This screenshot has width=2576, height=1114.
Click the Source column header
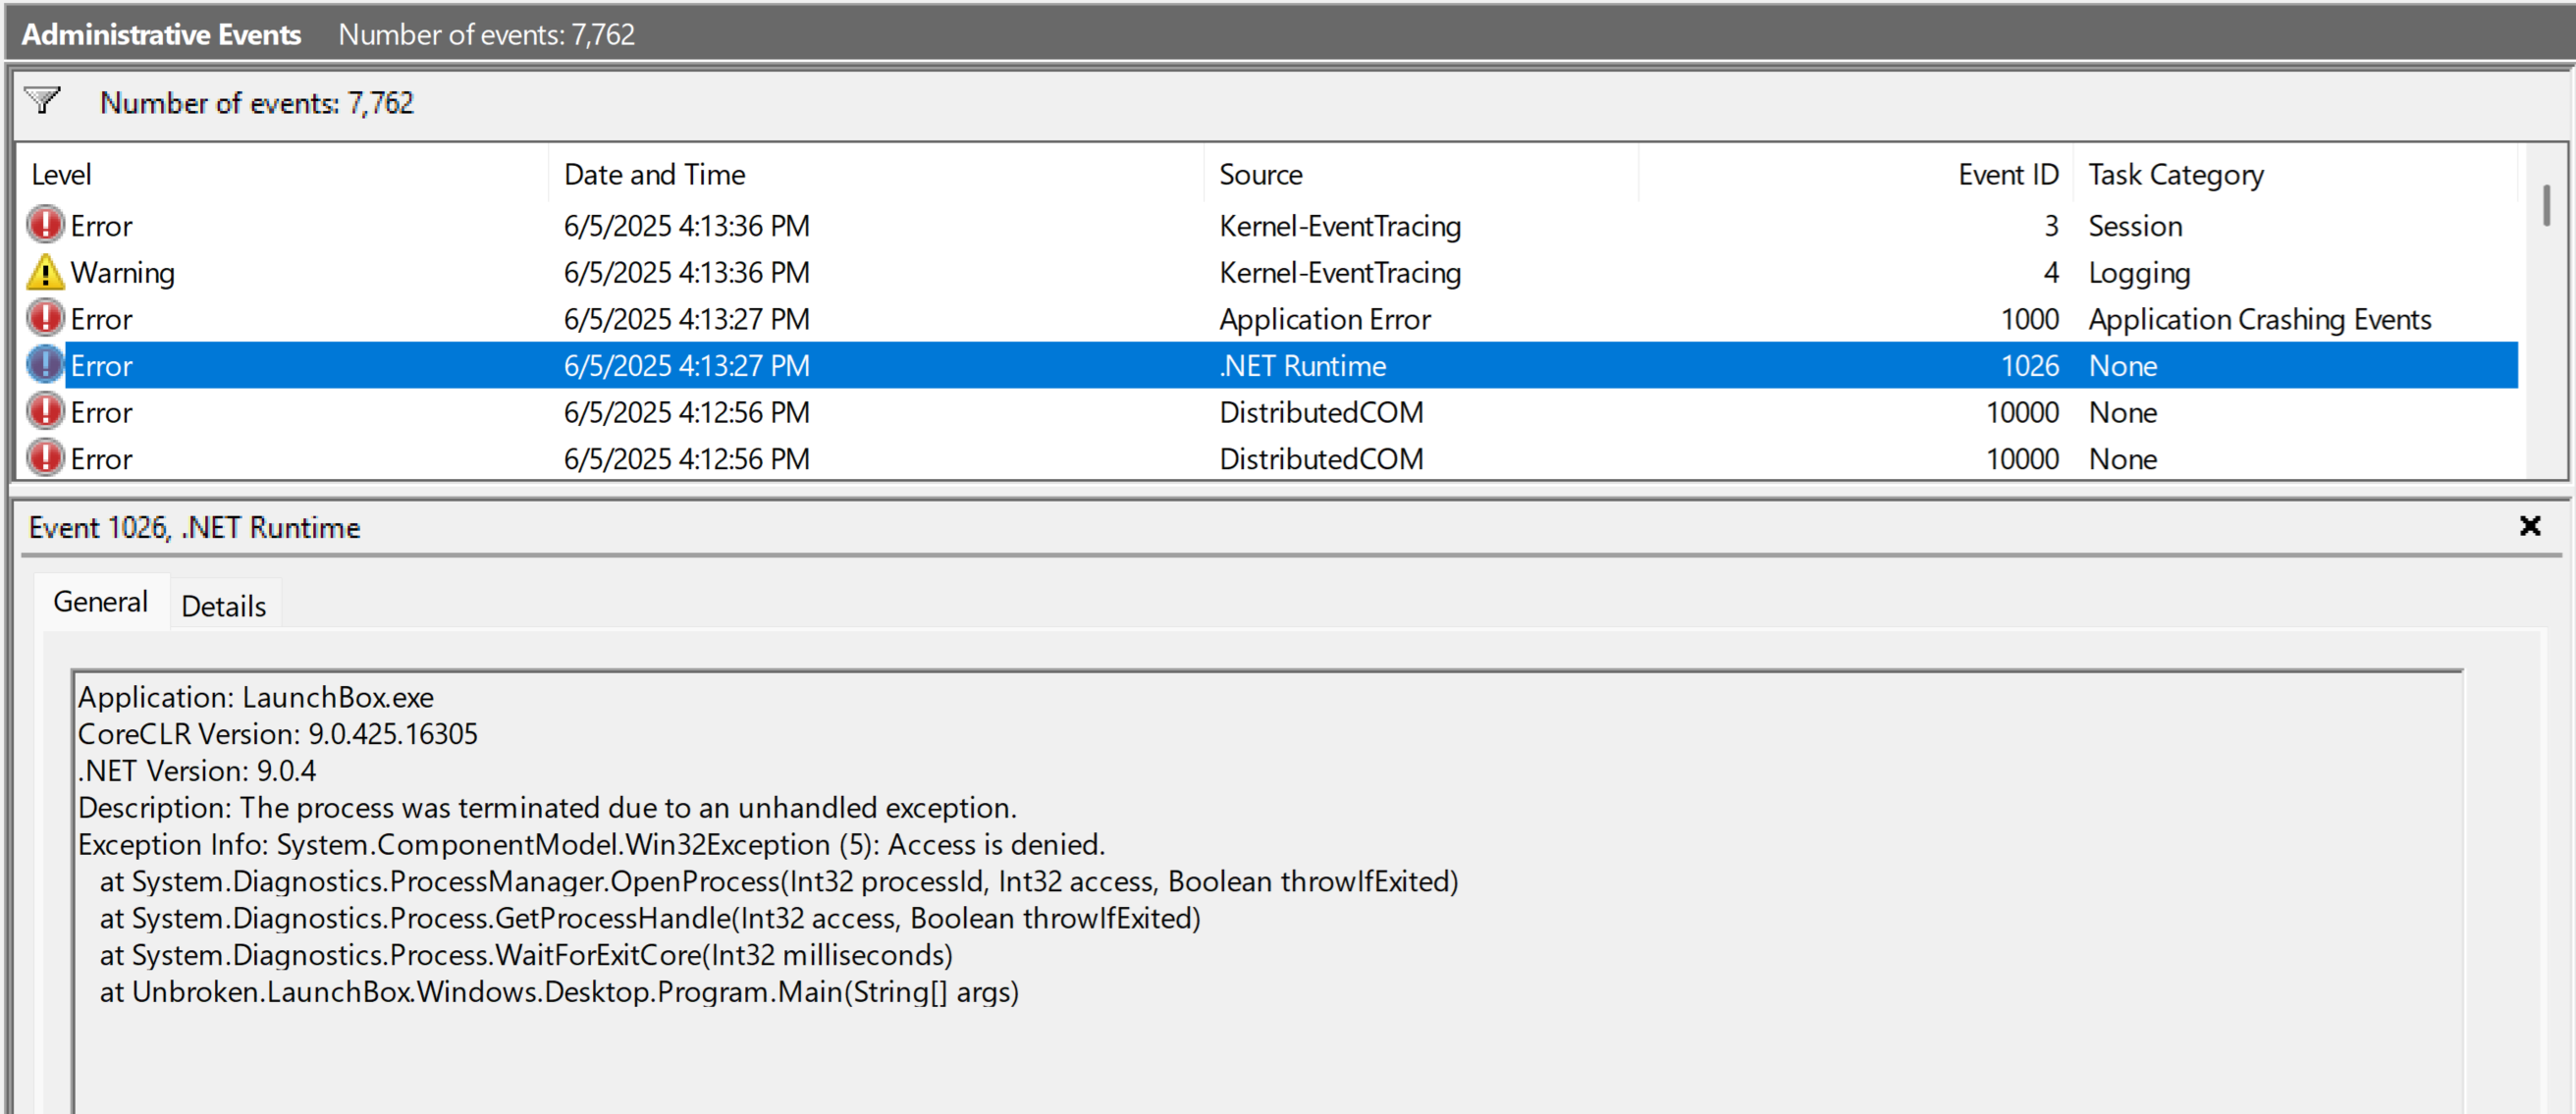click(x=1260, y=175)
